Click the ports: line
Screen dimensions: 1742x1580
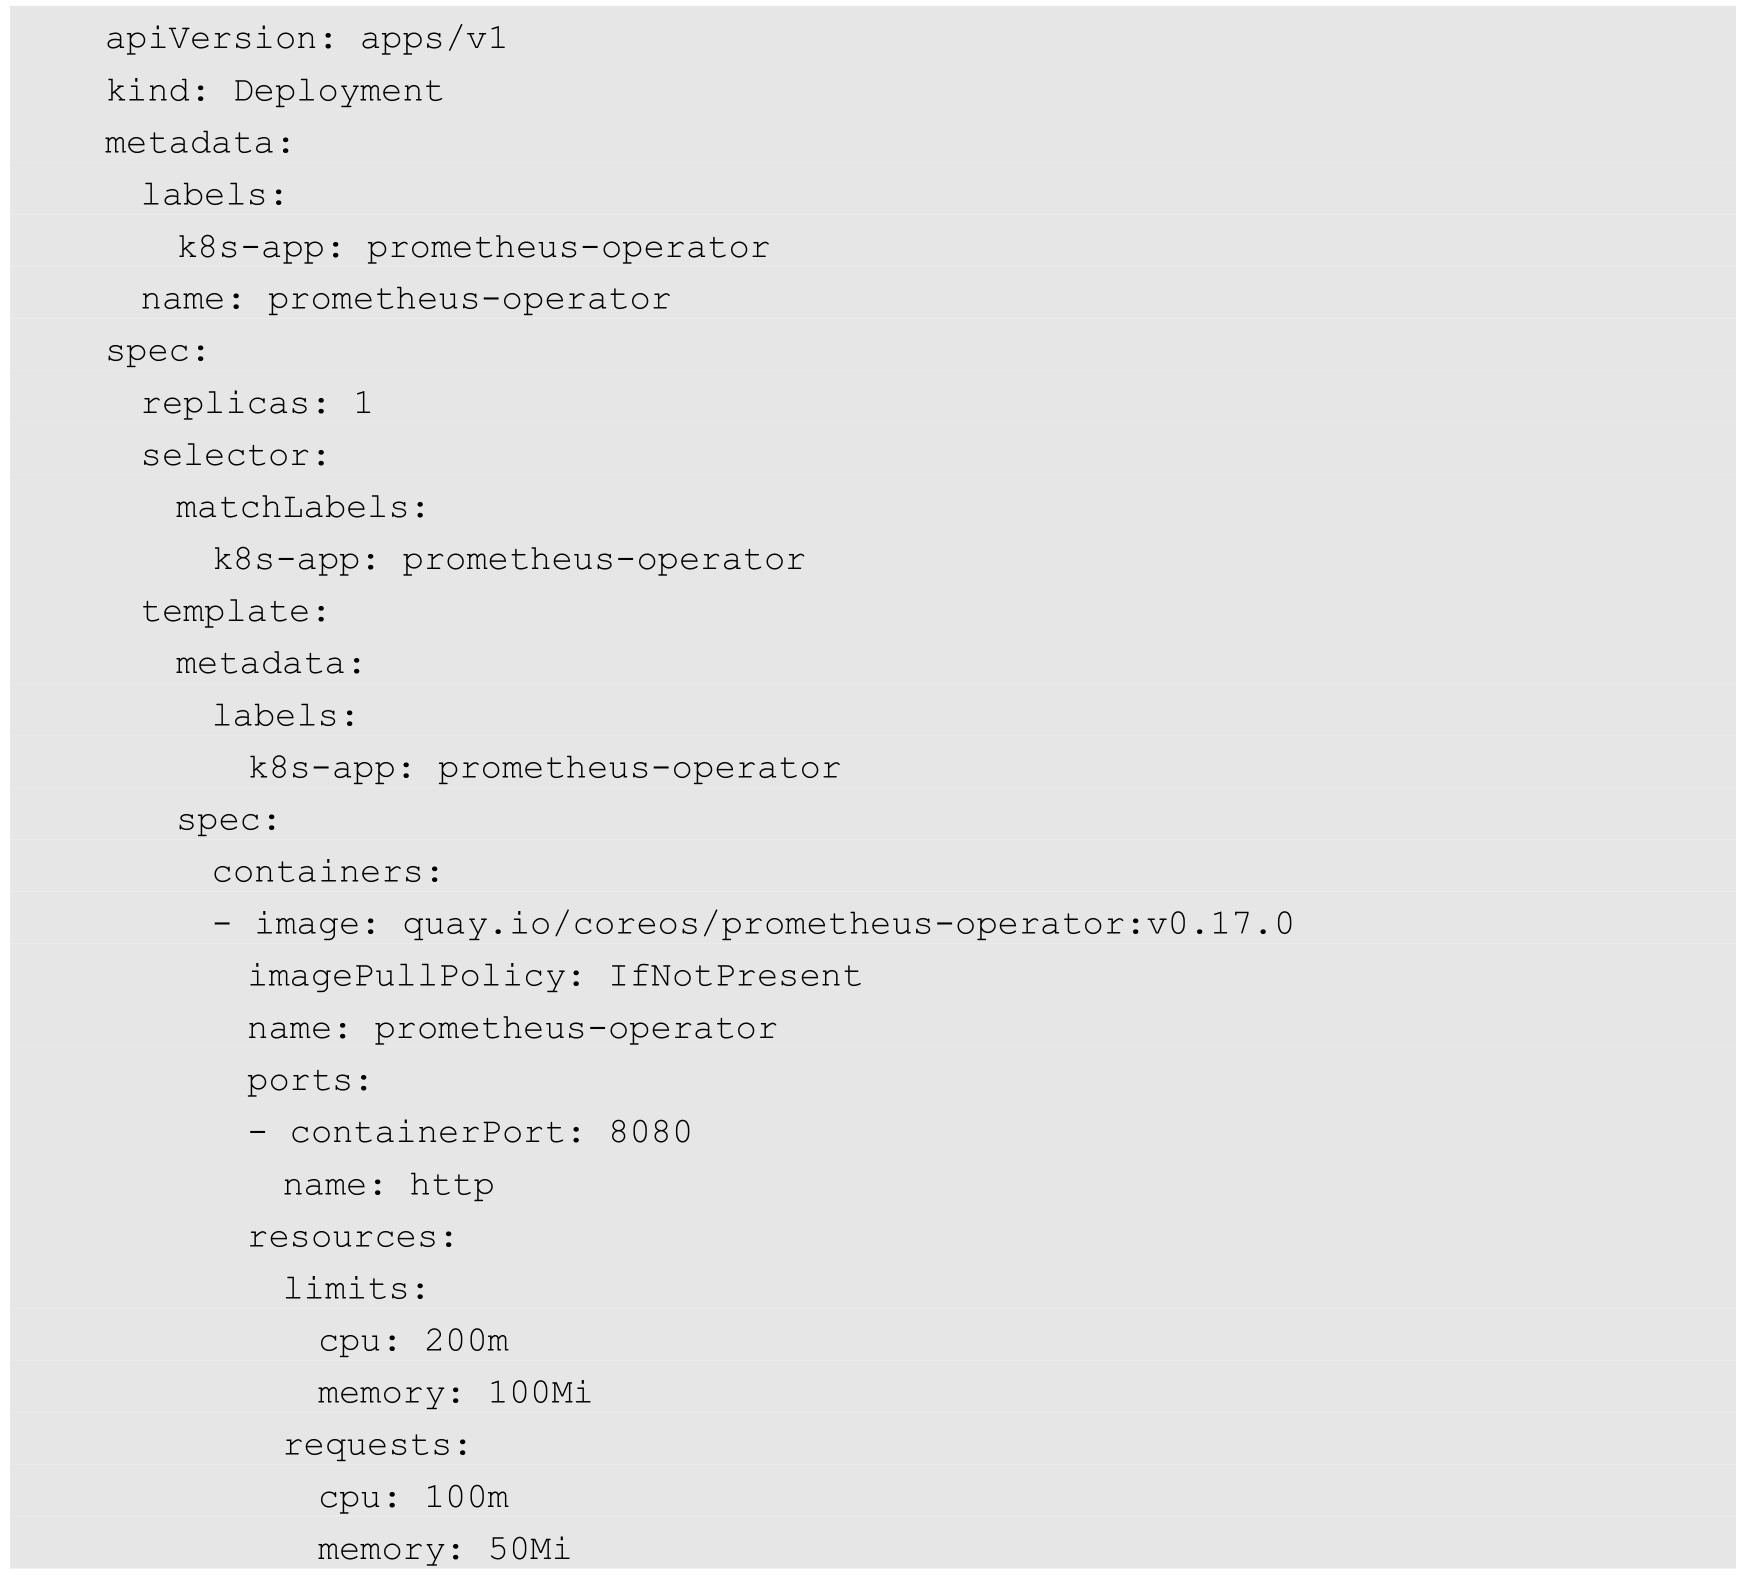pos(309,1080)
